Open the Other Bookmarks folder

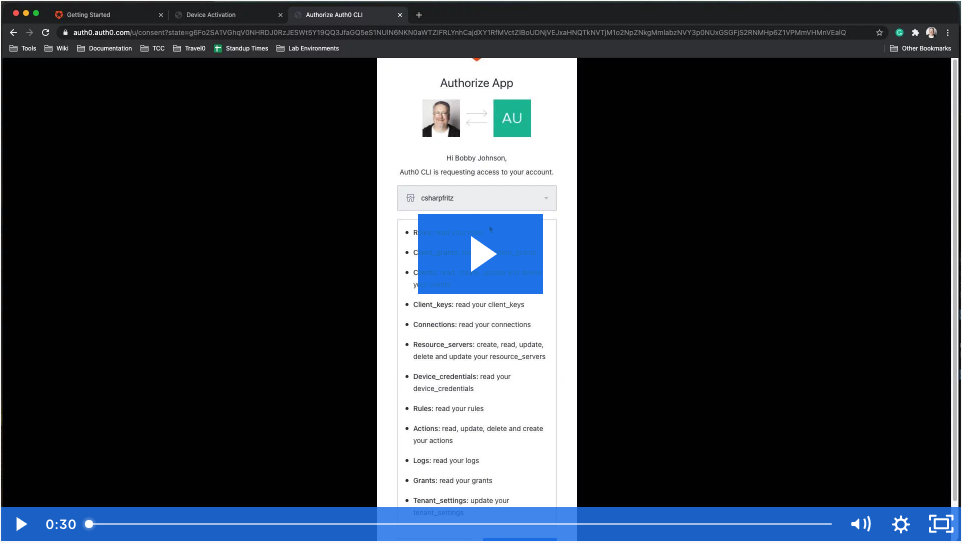tap(920, 48)
